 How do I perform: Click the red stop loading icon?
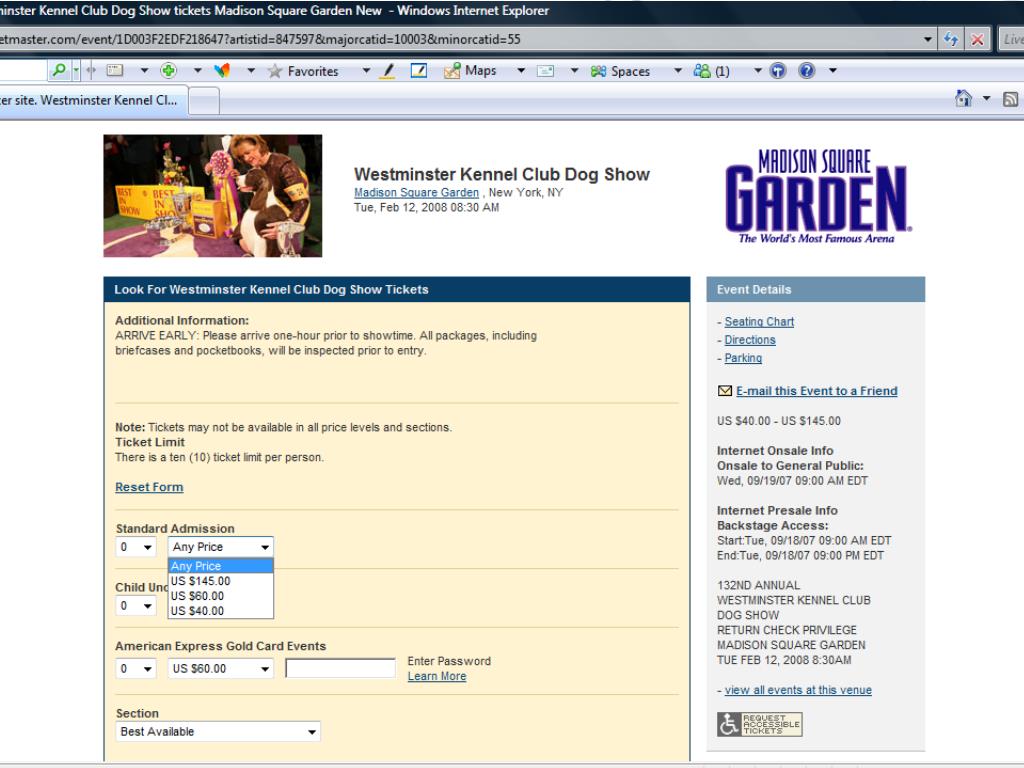[x=978, y=39]
